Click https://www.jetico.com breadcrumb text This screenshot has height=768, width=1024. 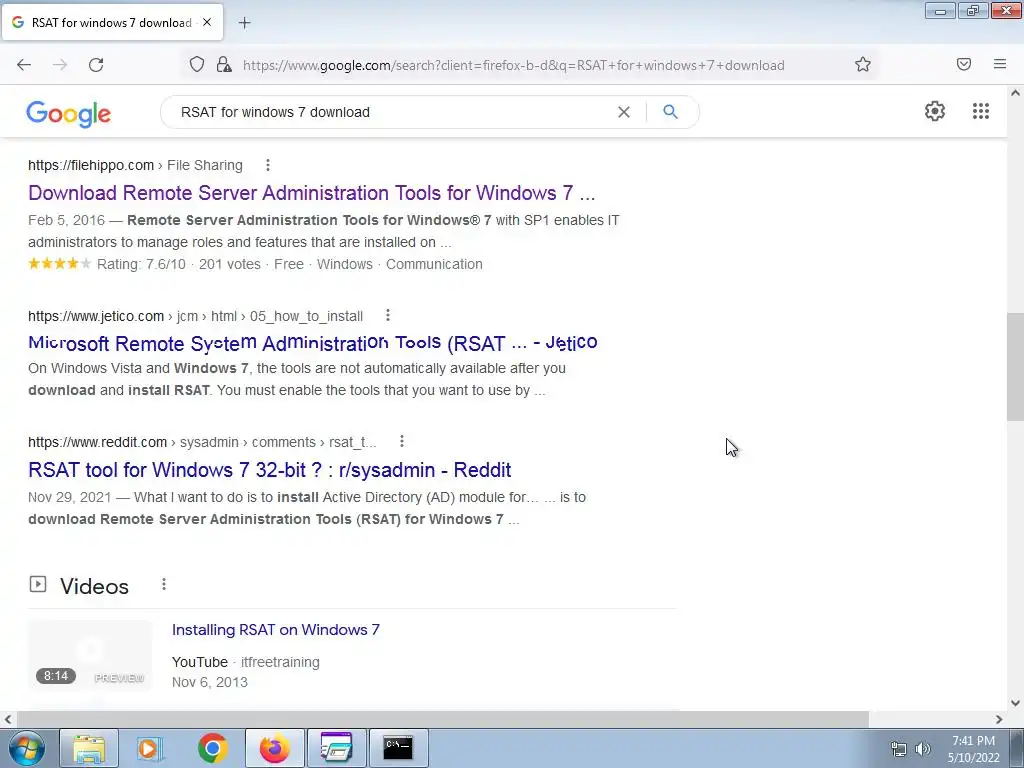[96, 316]
